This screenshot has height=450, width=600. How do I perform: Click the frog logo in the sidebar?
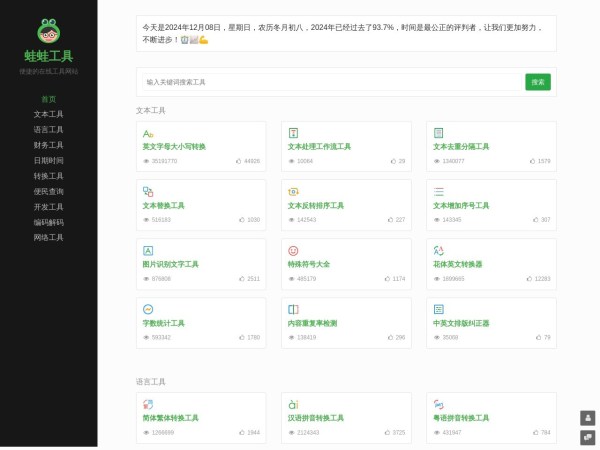[48, 30]
